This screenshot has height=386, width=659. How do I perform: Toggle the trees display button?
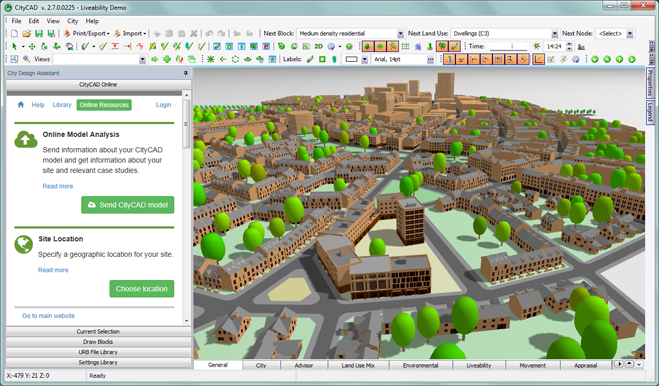pyautogui.click(x=442, y=46)
